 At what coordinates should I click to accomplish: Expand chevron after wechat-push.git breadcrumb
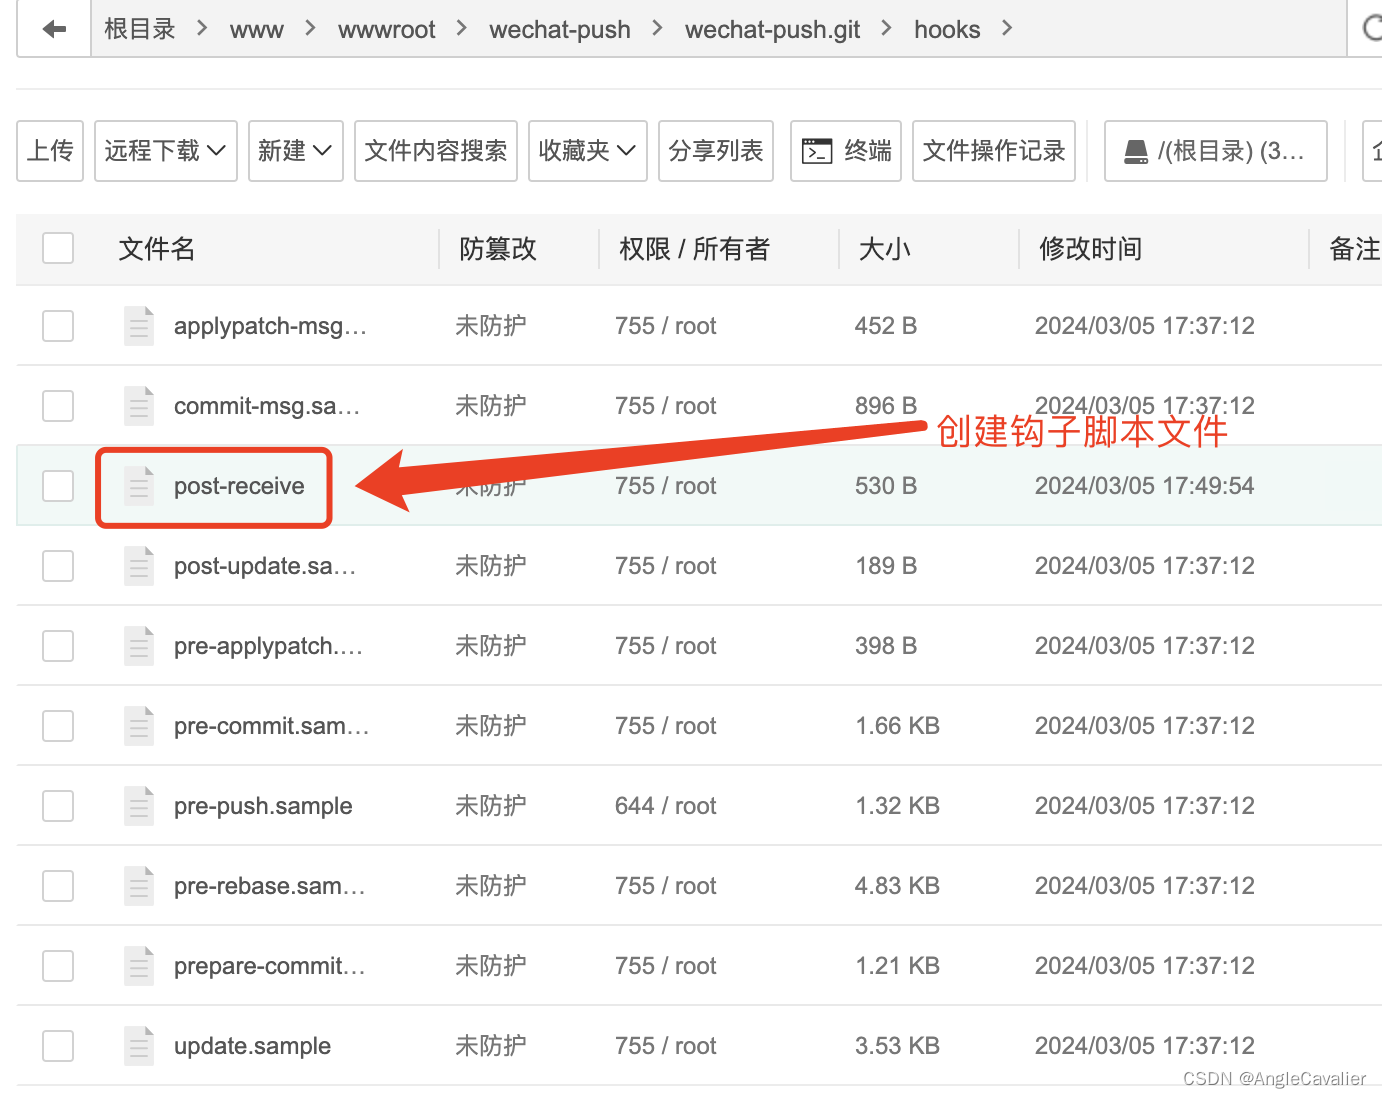coord(886,28)
